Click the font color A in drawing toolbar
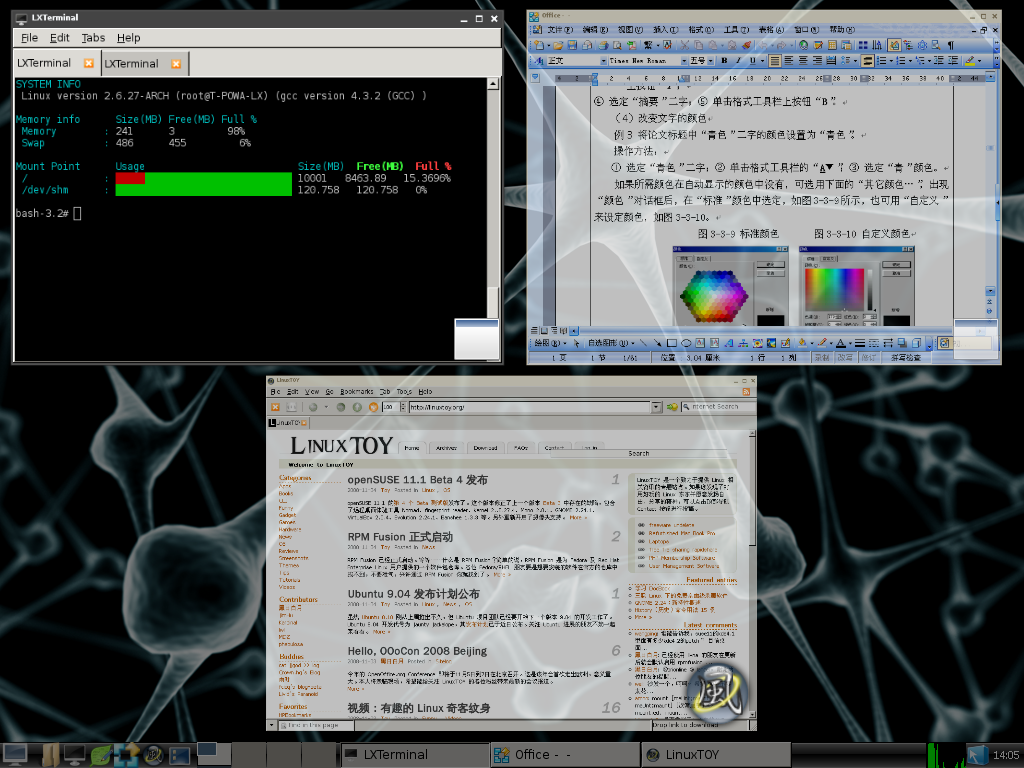Viewport: 1024px width, 768px height. (x=840, y=343)
